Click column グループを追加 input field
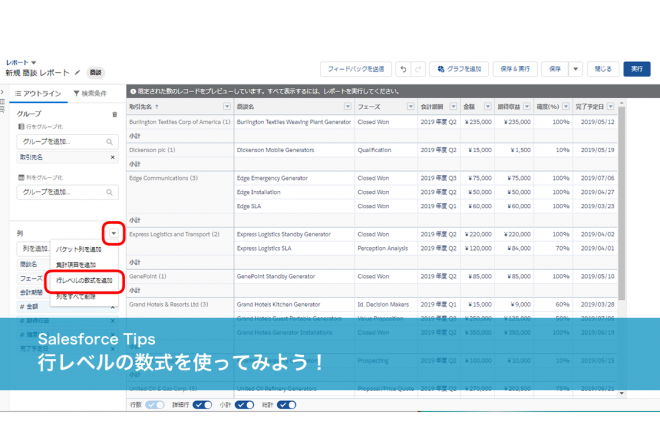660x438 pixels. click(67, 192)
